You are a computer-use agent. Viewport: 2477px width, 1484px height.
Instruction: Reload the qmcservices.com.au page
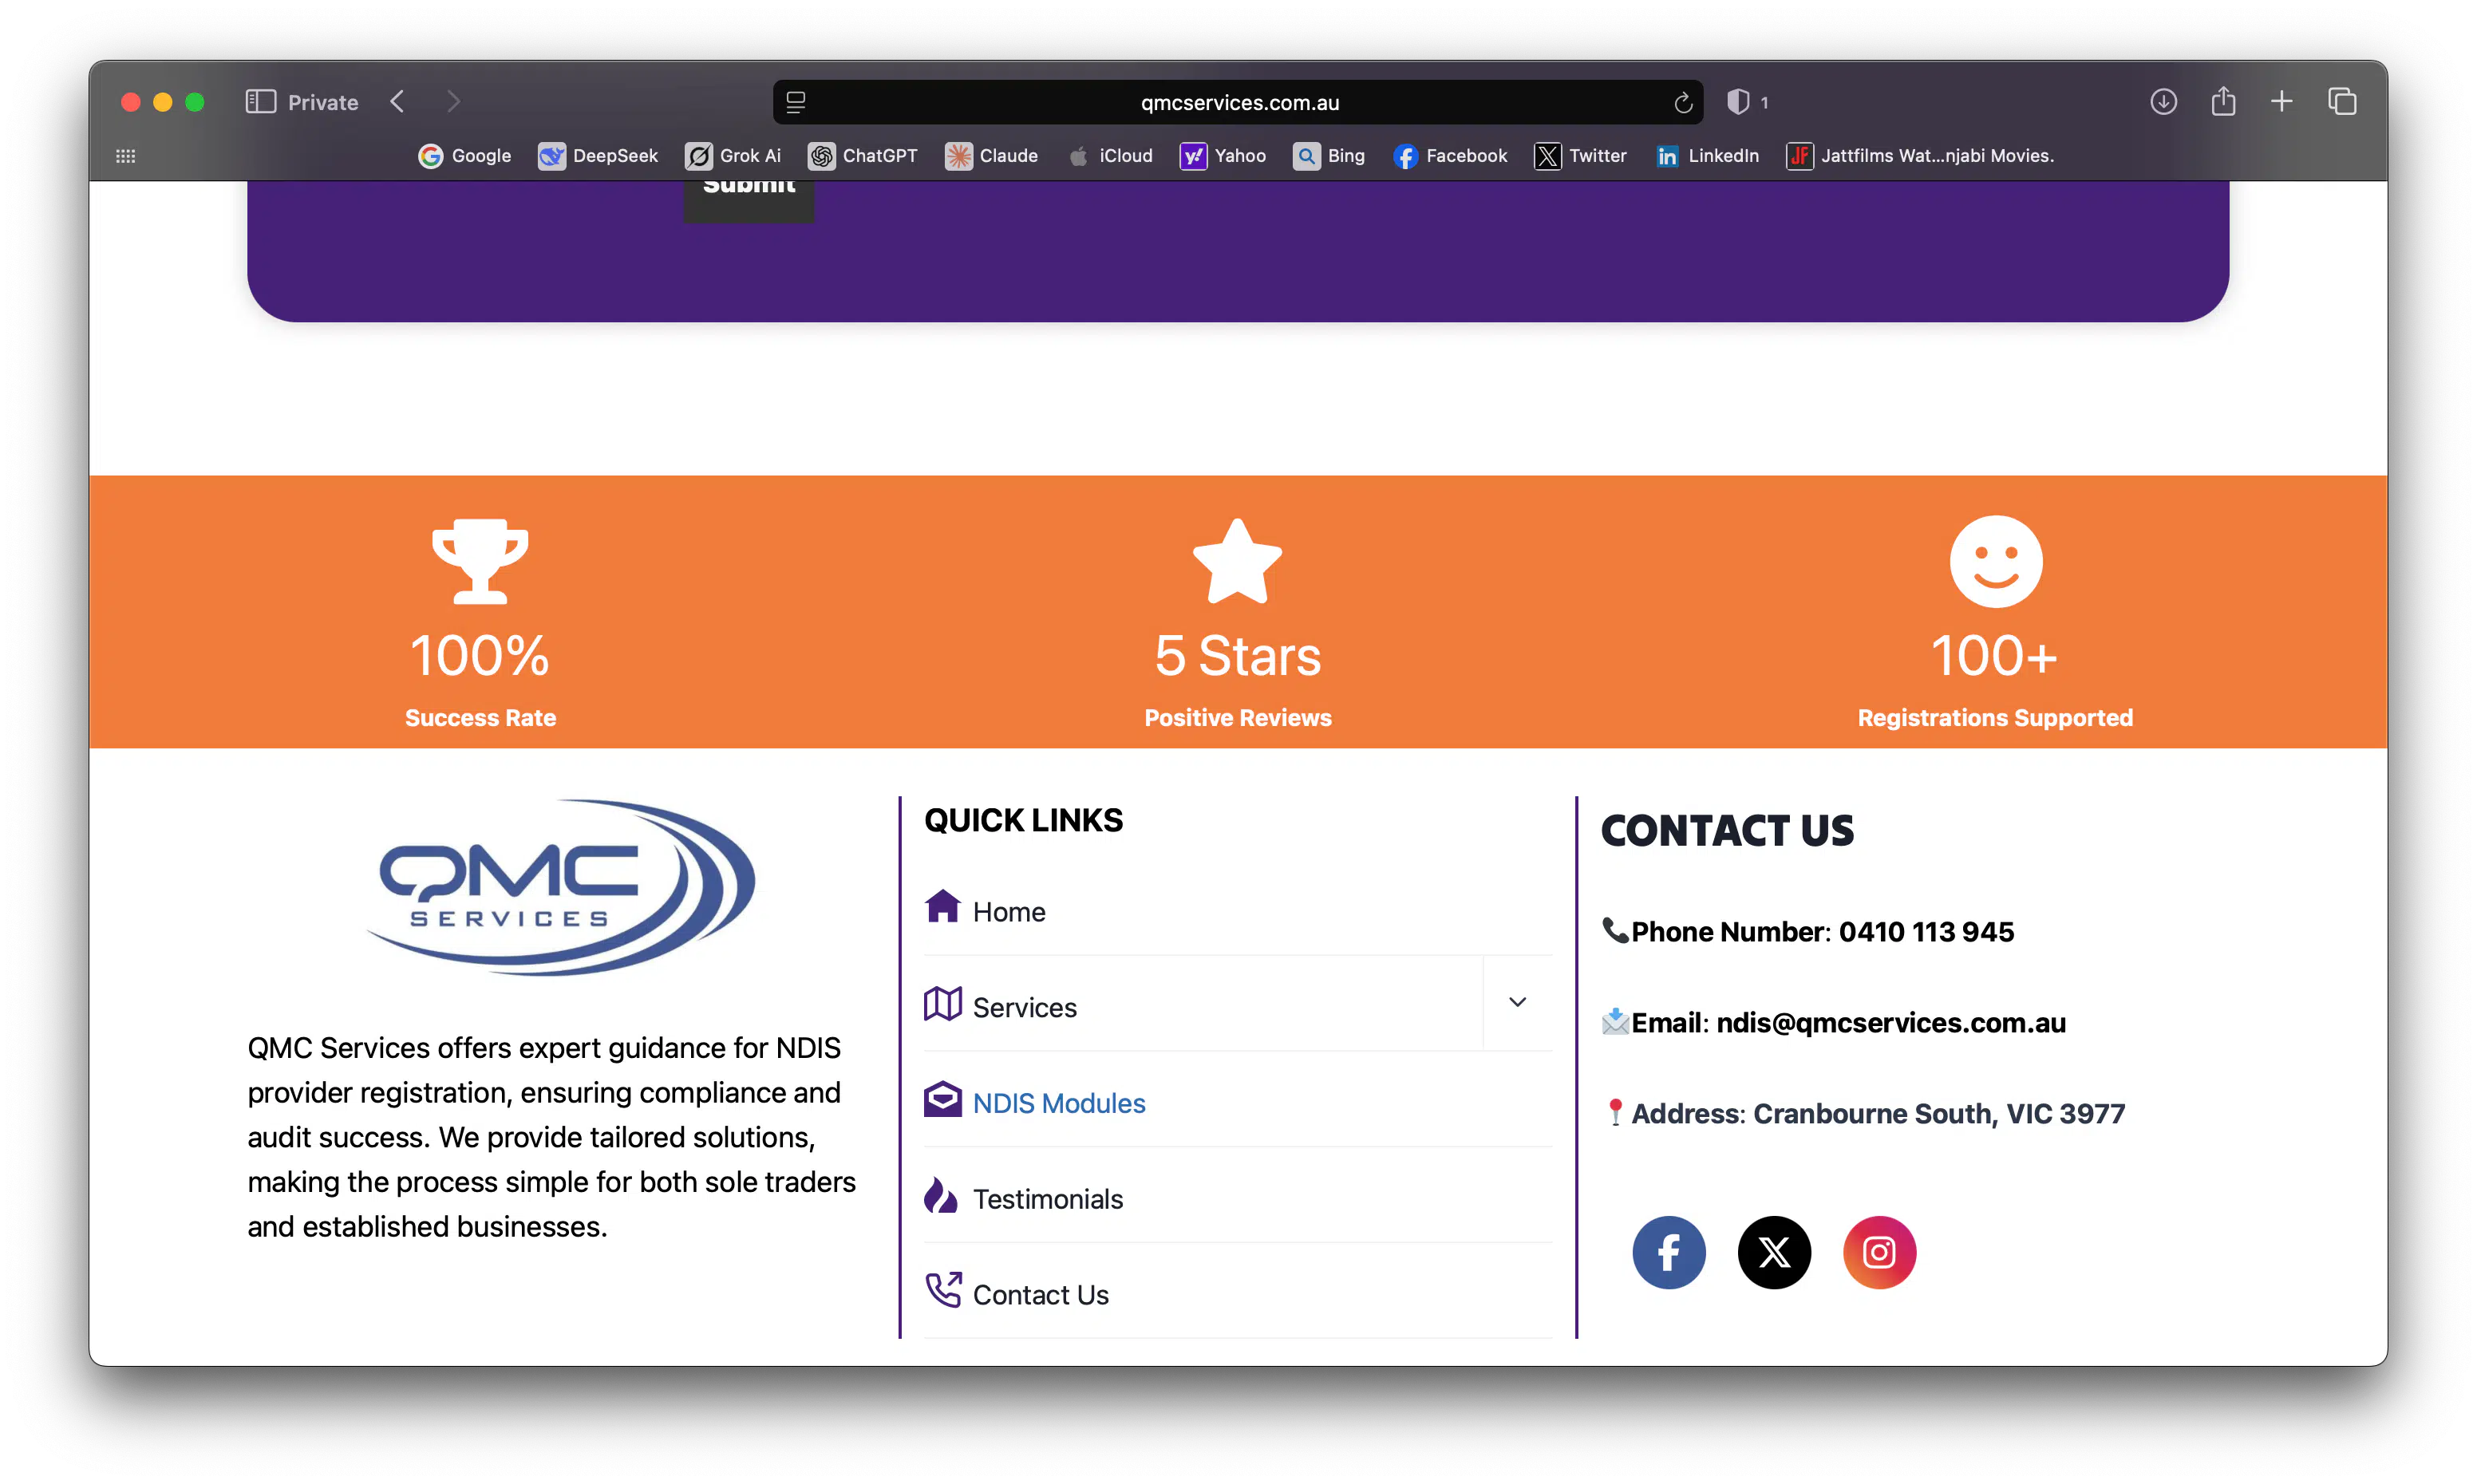point(1682,101)
